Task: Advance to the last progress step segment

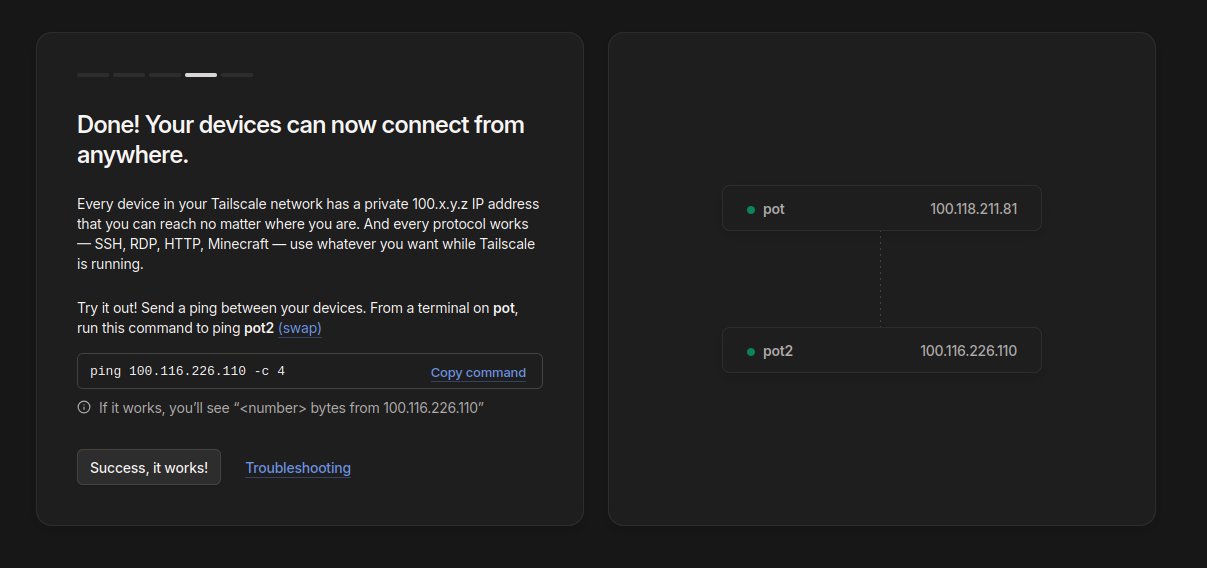Action: point(237,75)
